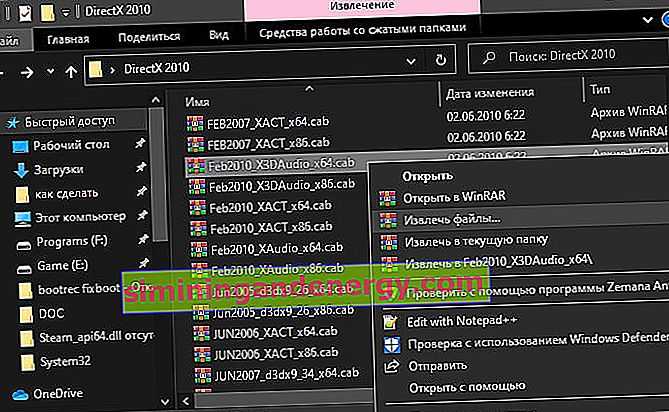Click the search magnifier icon
The width and height of the screenshot is (669, 412).
[x=489, y=56]
